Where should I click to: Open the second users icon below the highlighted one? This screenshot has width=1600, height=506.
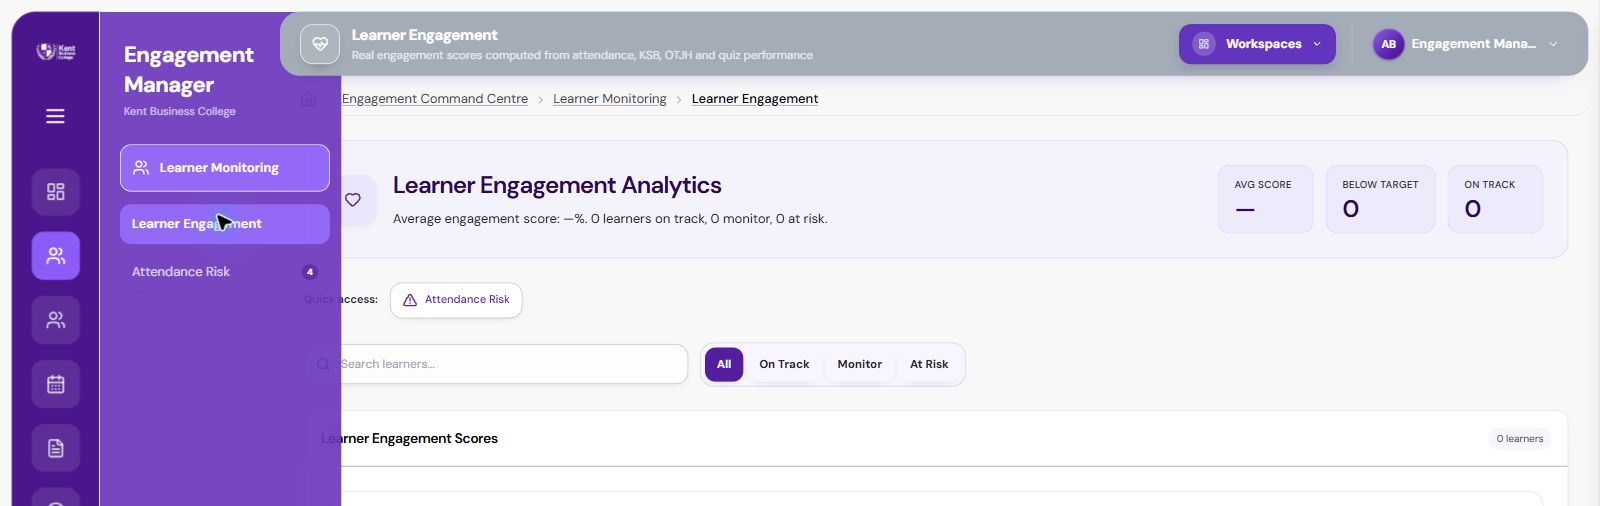(56, 320)
